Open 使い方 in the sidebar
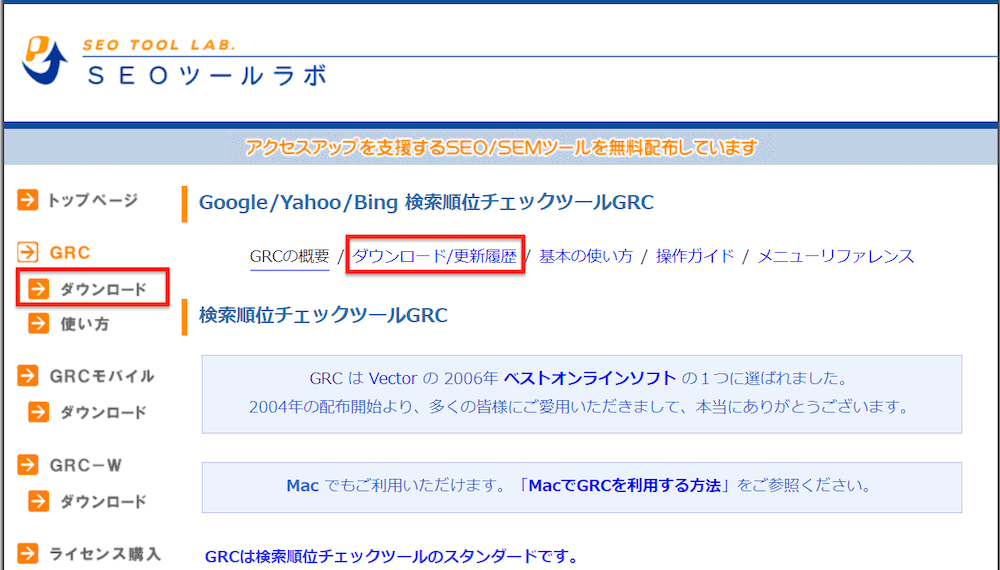This screenshot has height=570, width=1000. (x=85, y=324)
